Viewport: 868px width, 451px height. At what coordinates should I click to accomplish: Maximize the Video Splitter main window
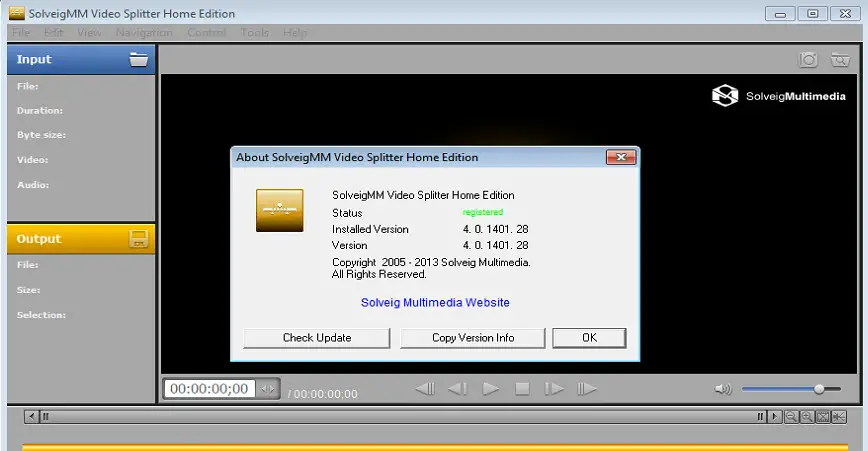point(812,14)
